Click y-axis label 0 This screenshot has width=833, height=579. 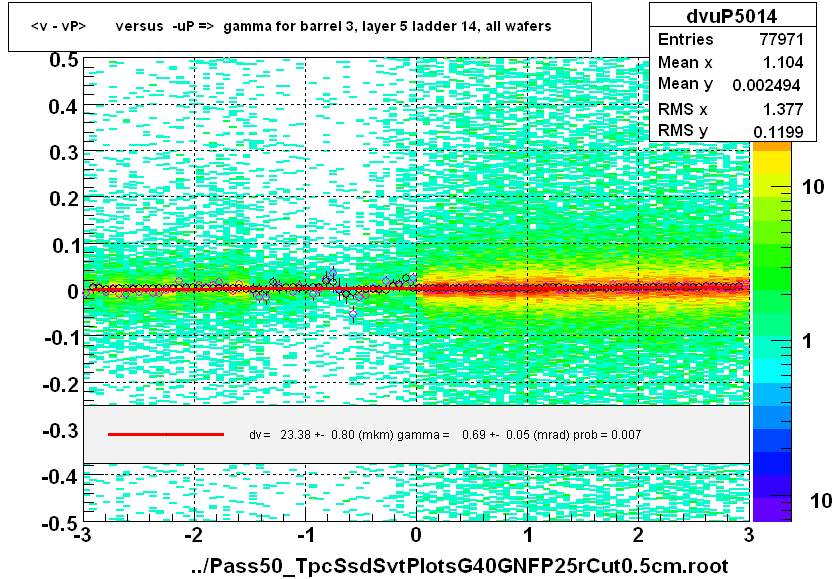pos(73,292)
